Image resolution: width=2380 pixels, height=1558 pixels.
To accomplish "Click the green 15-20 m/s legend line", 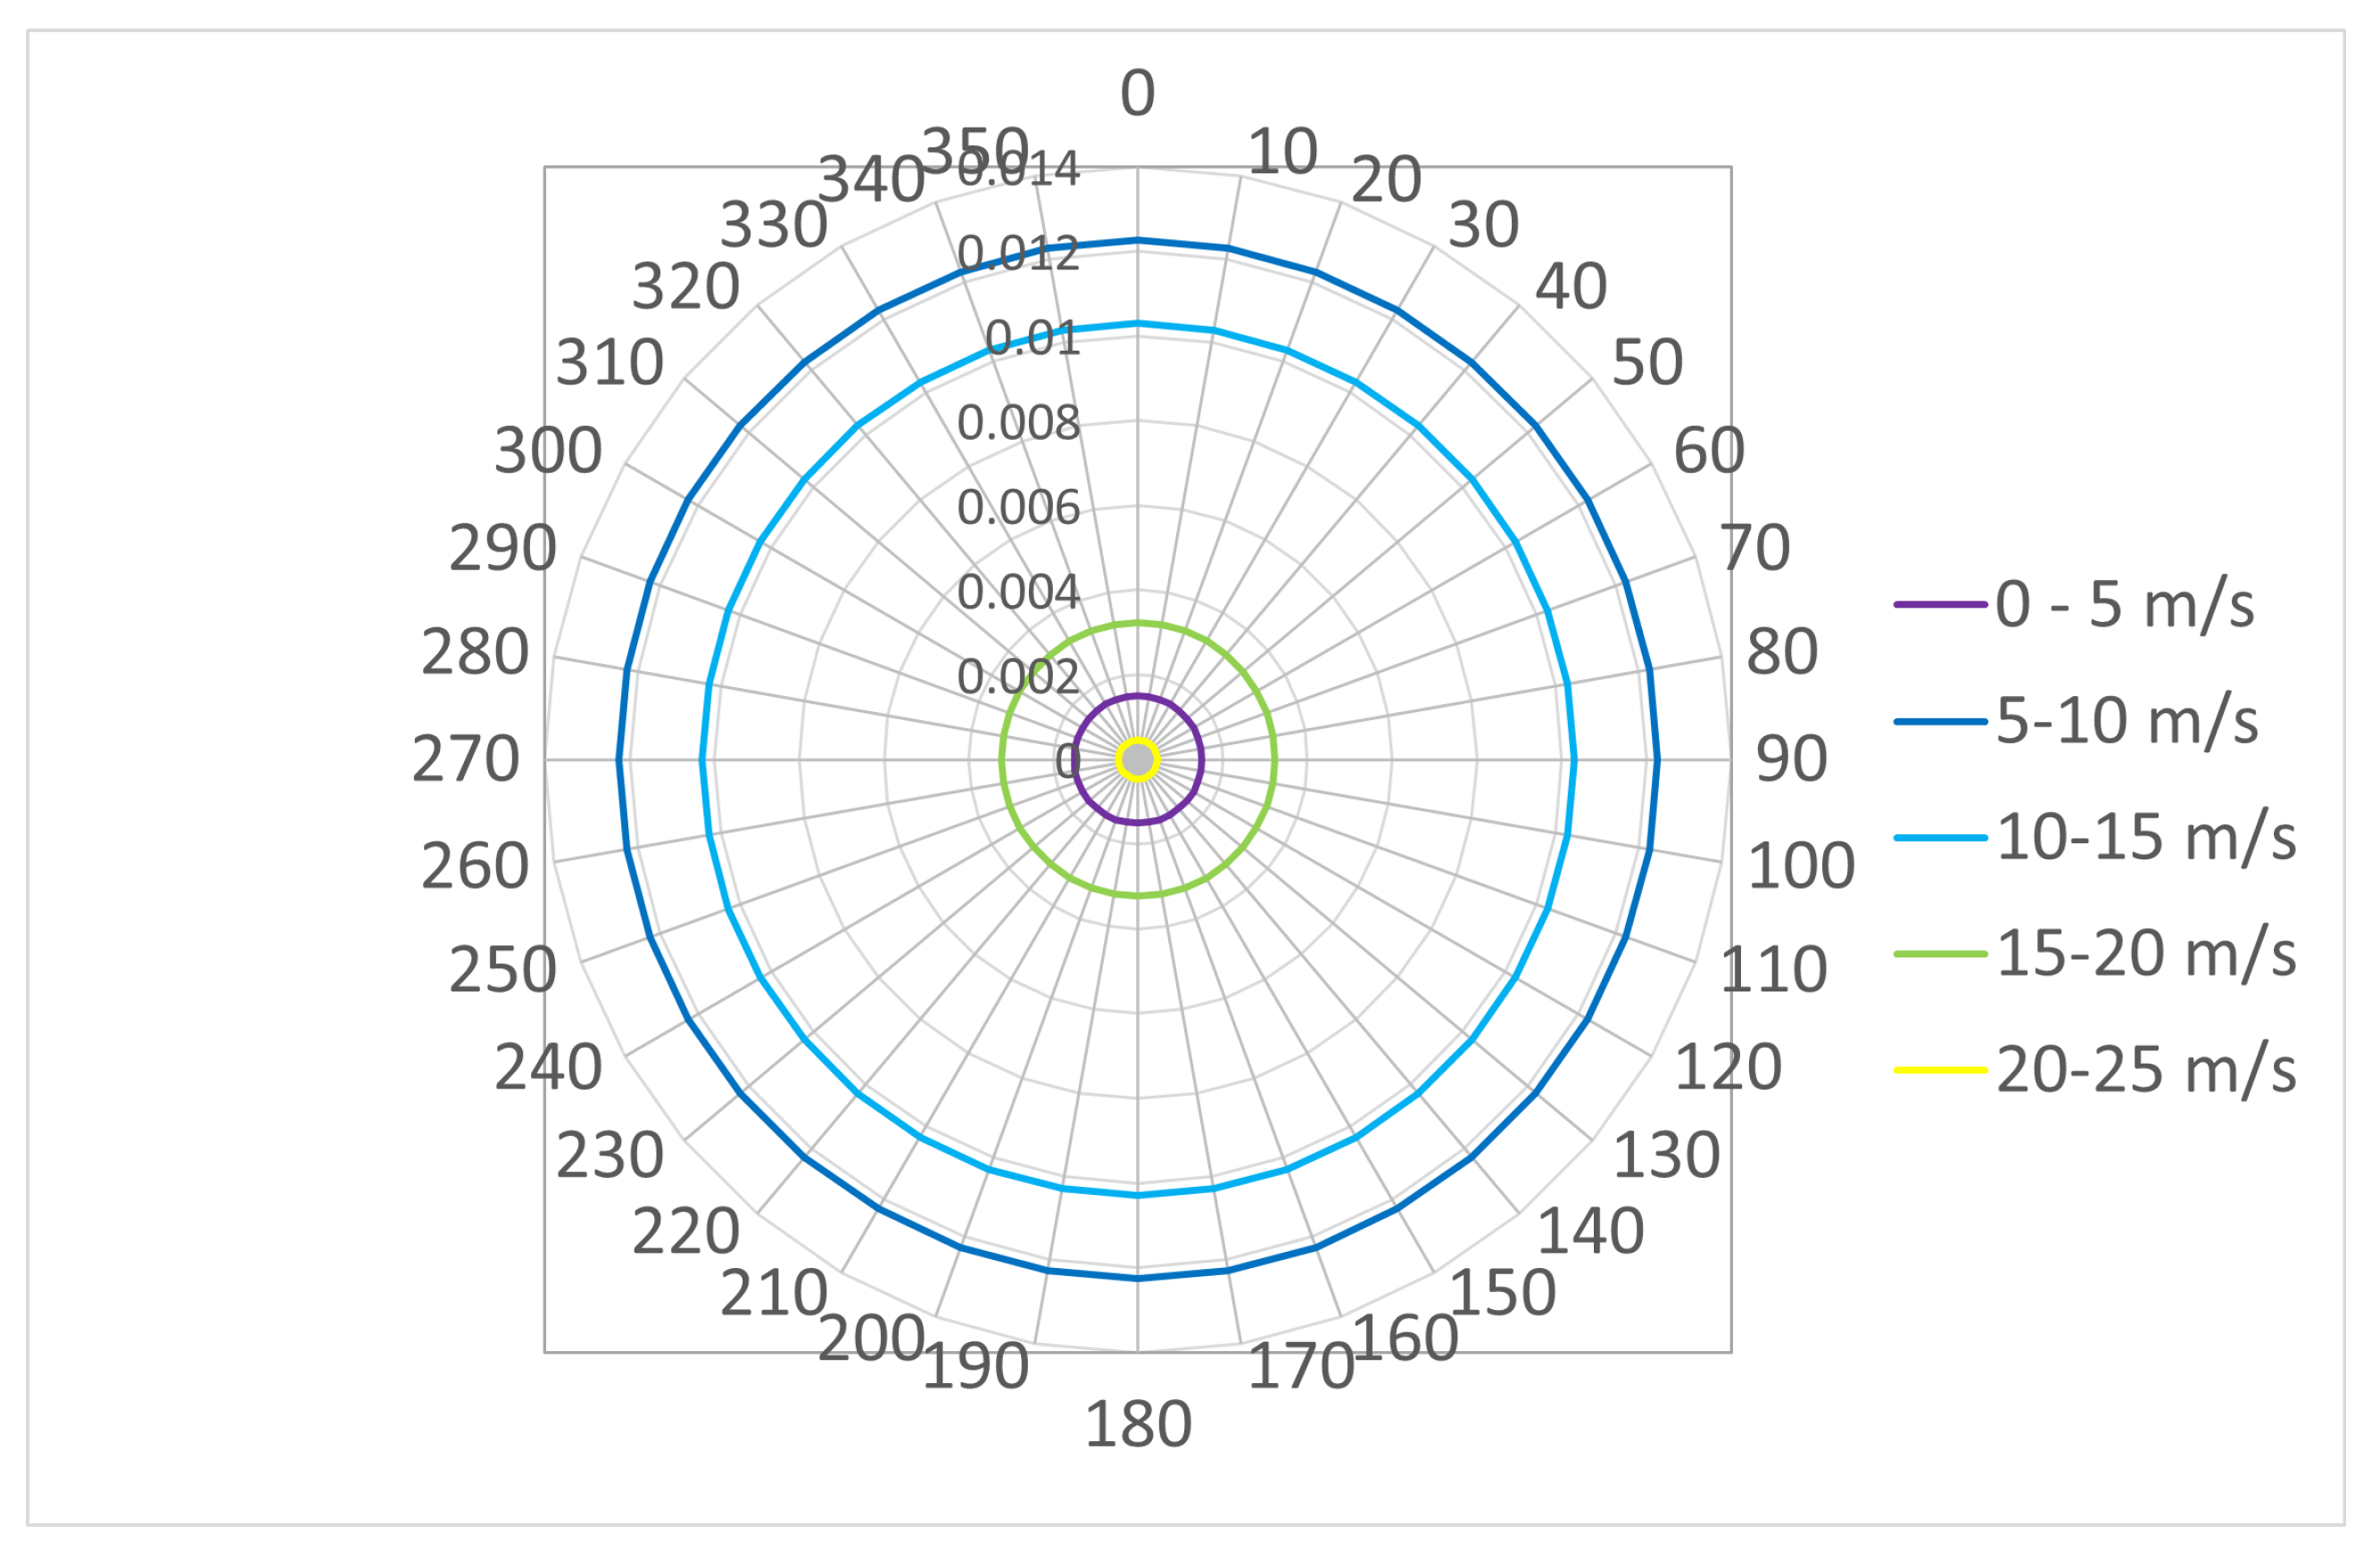I will [x=1940, y=955].
